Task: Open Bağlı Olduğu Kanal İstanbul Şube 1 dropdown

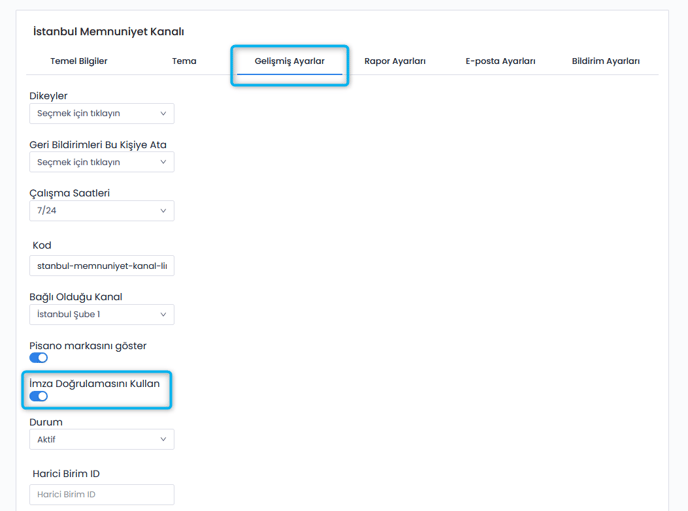Action: [x=101, y=315]
